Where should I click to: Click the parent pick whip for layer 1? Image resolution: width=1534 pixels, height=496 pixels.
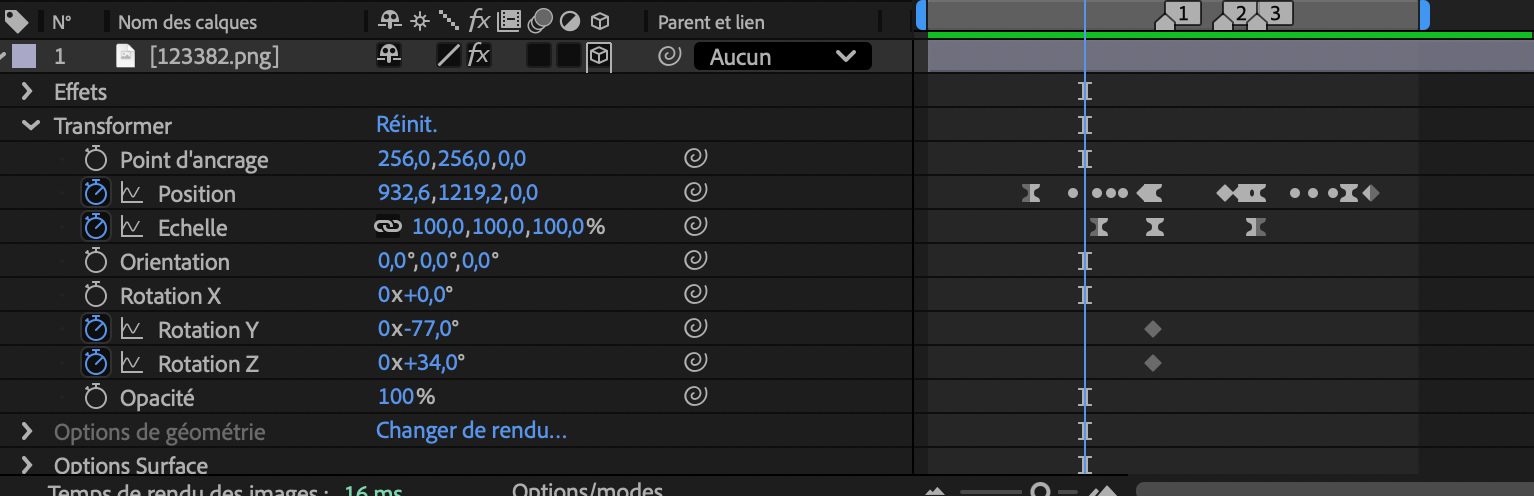coord(669,57)
